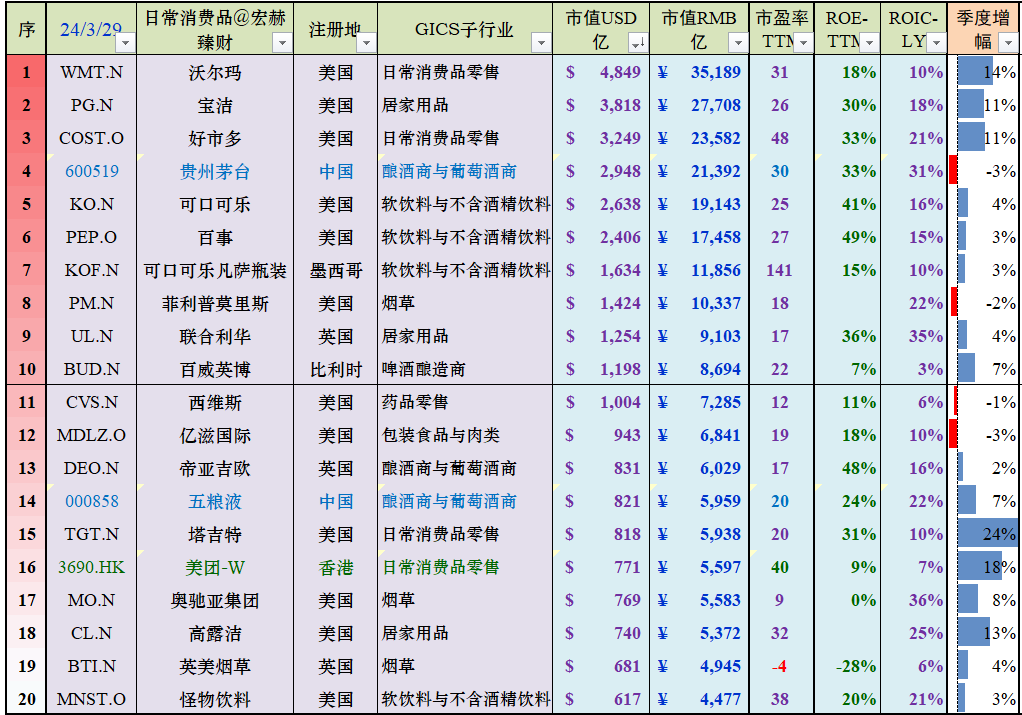Select ticker cell TGT.N
Image resolution: width=1022 pixels, height=715 pixels.
pos(91,534)
